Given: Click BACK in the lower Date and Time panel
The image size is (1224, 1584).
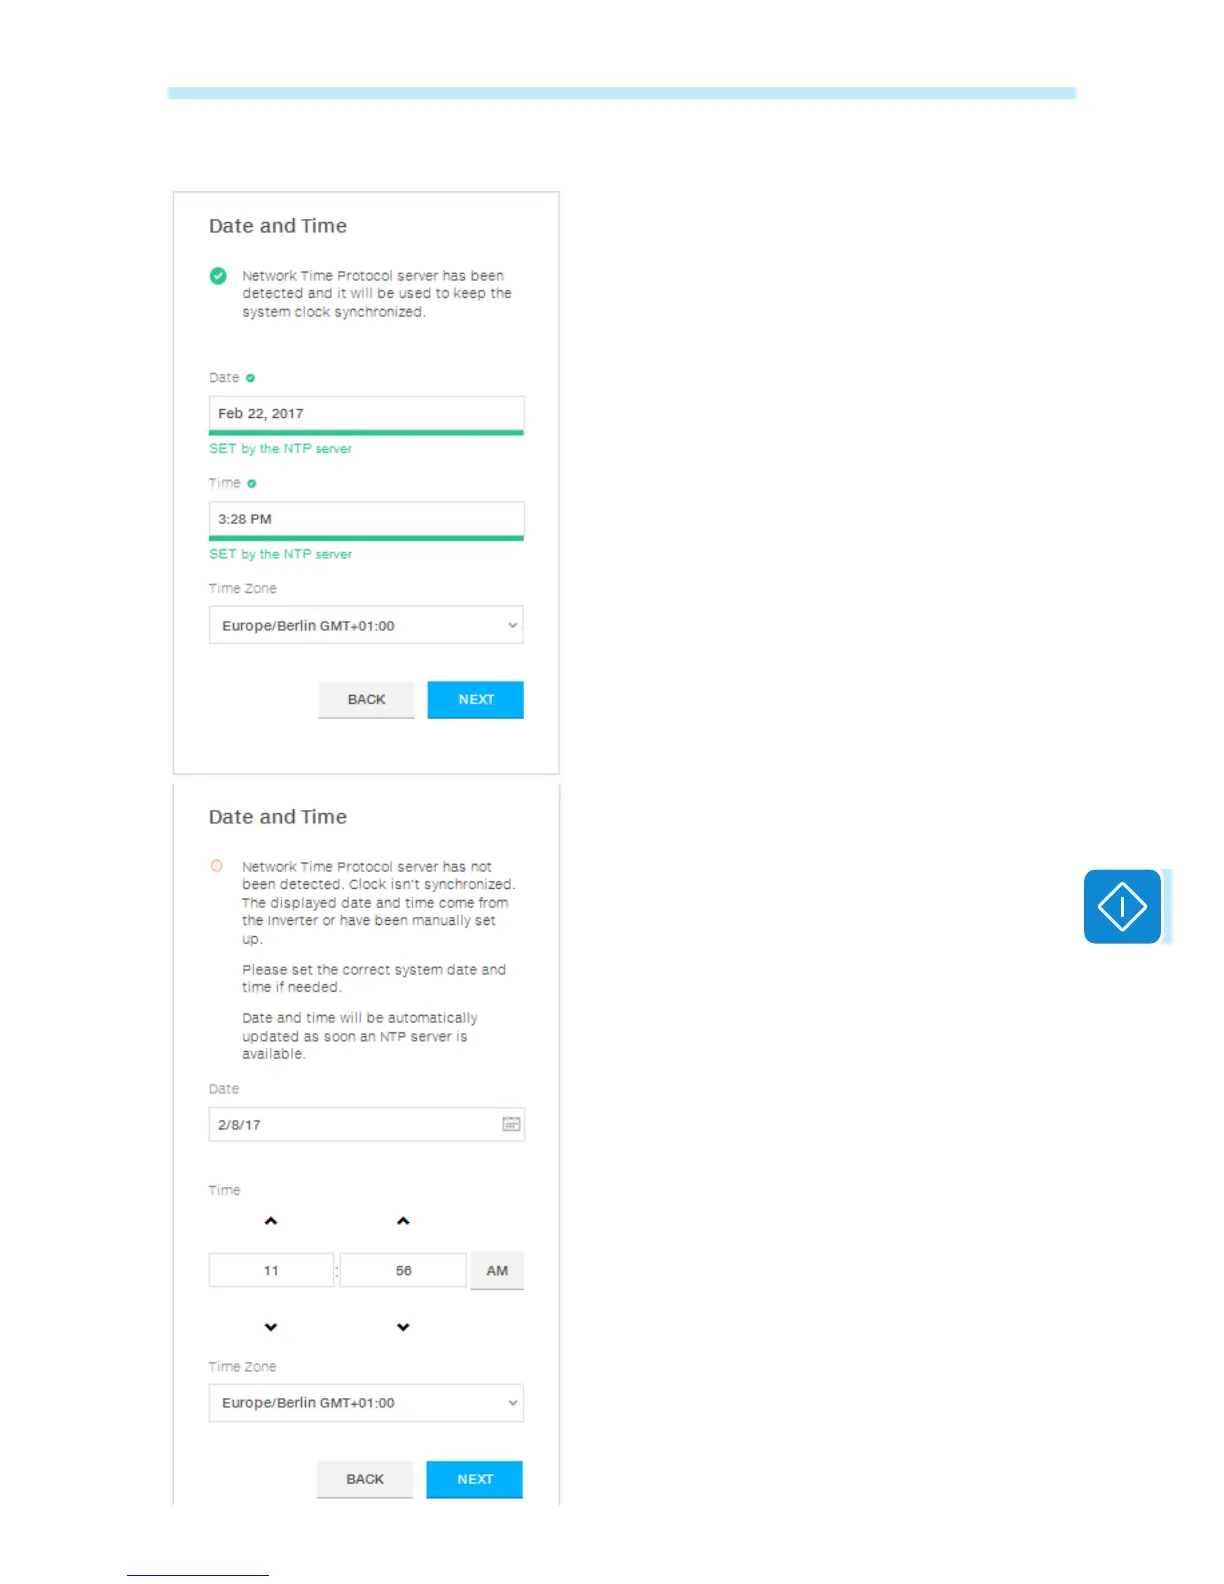Looking at the screenshot, I should (x=365, y=1479).
